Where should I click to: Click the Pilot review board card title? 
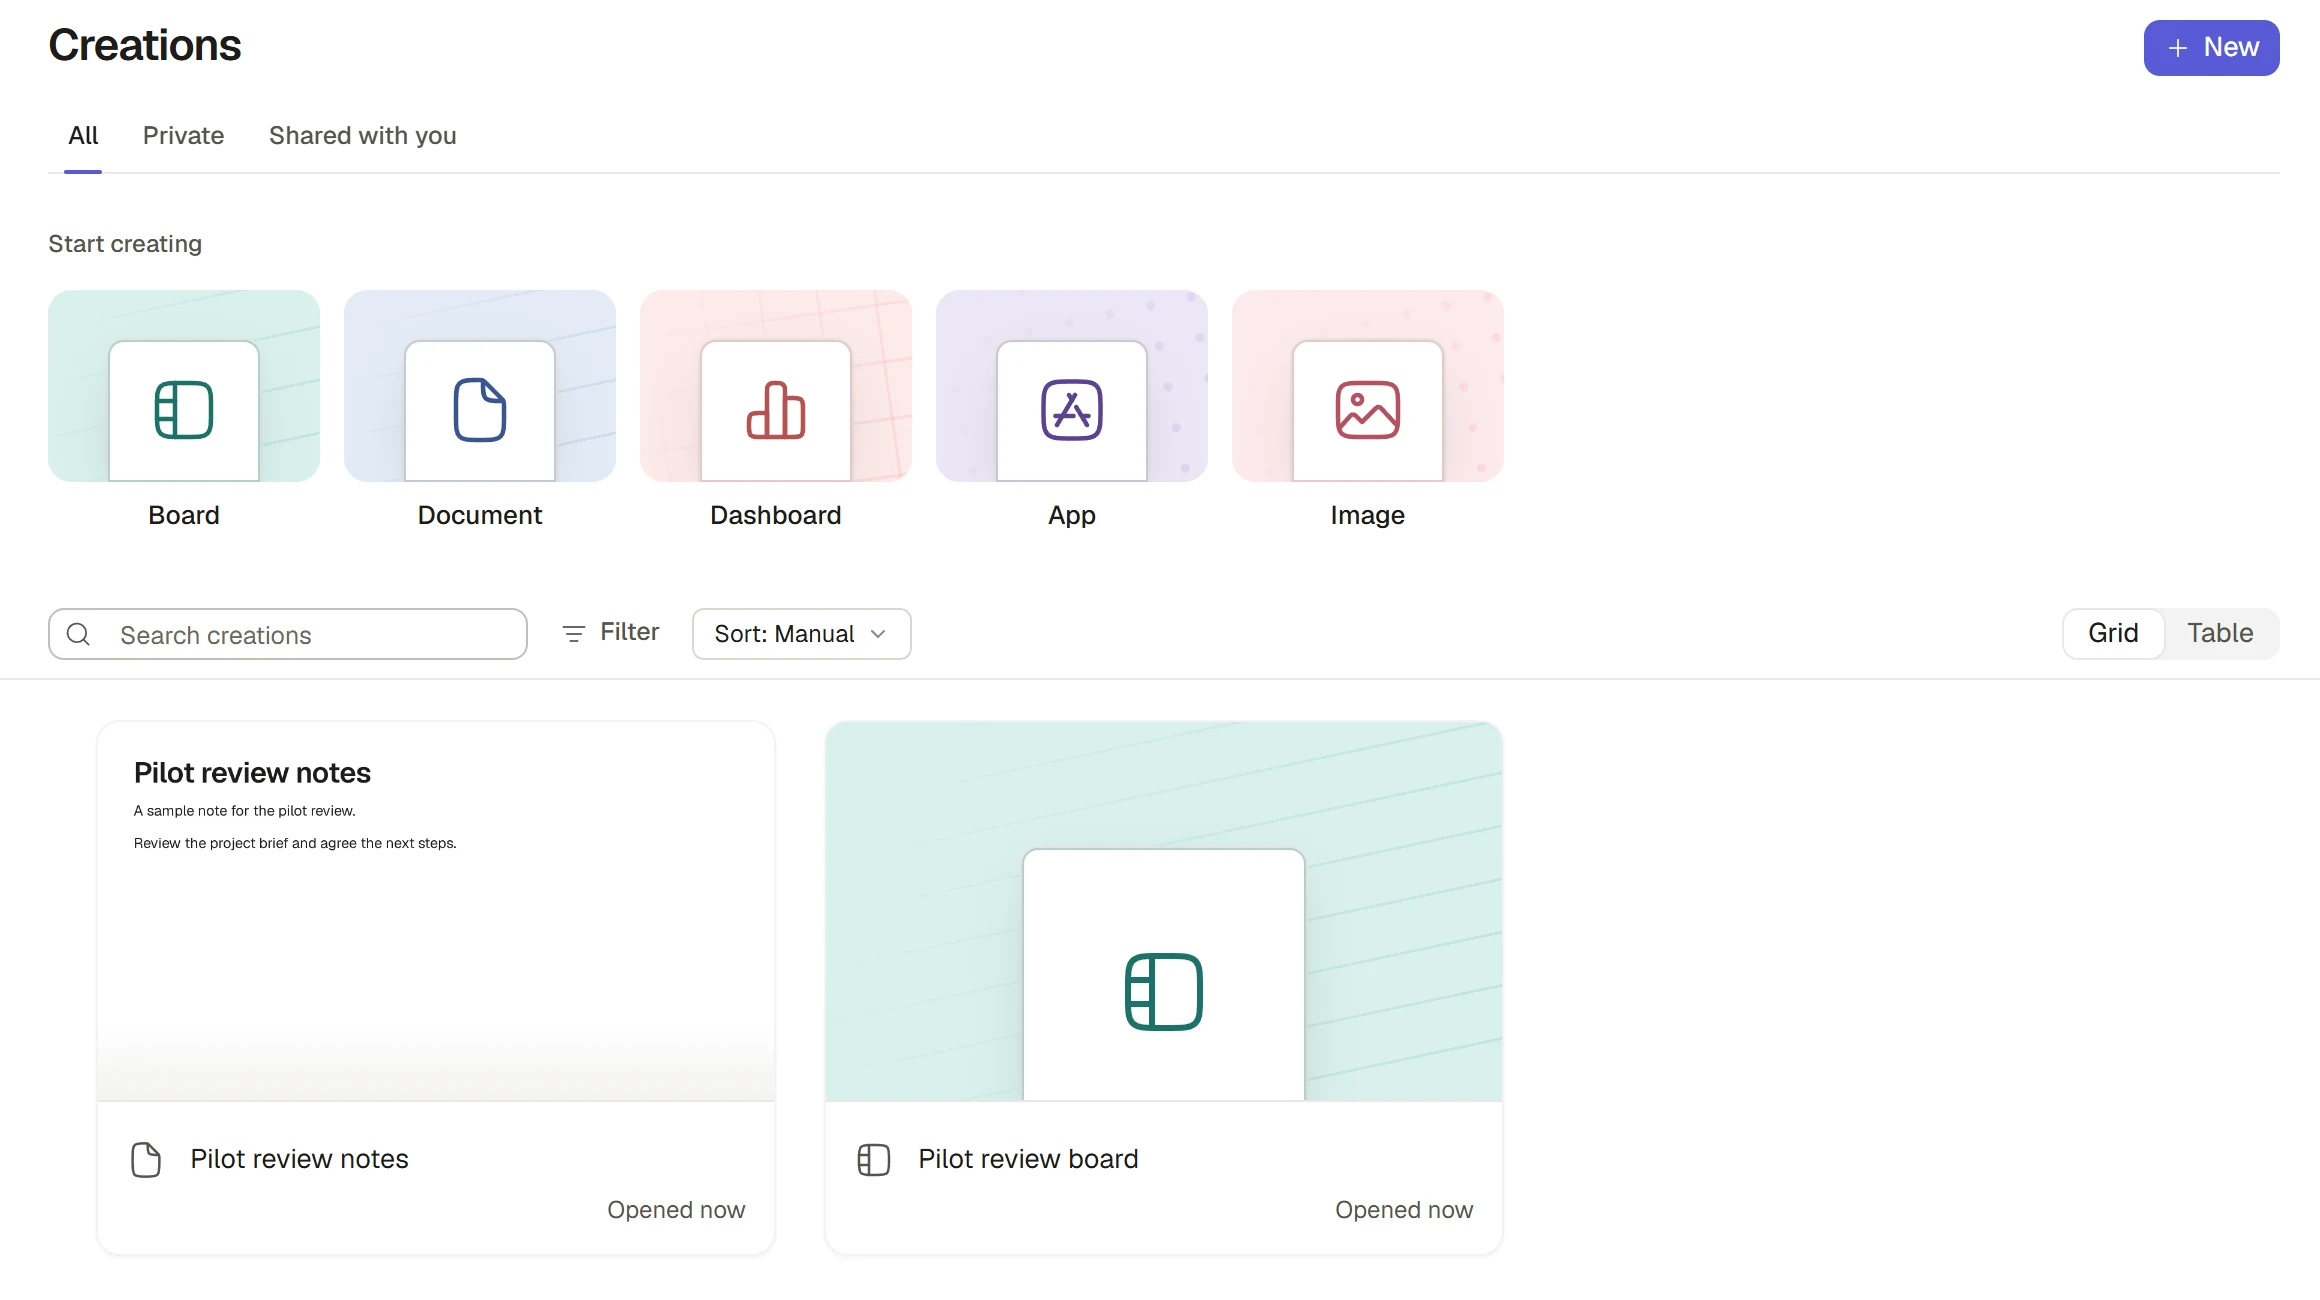coord(1029,1159)
